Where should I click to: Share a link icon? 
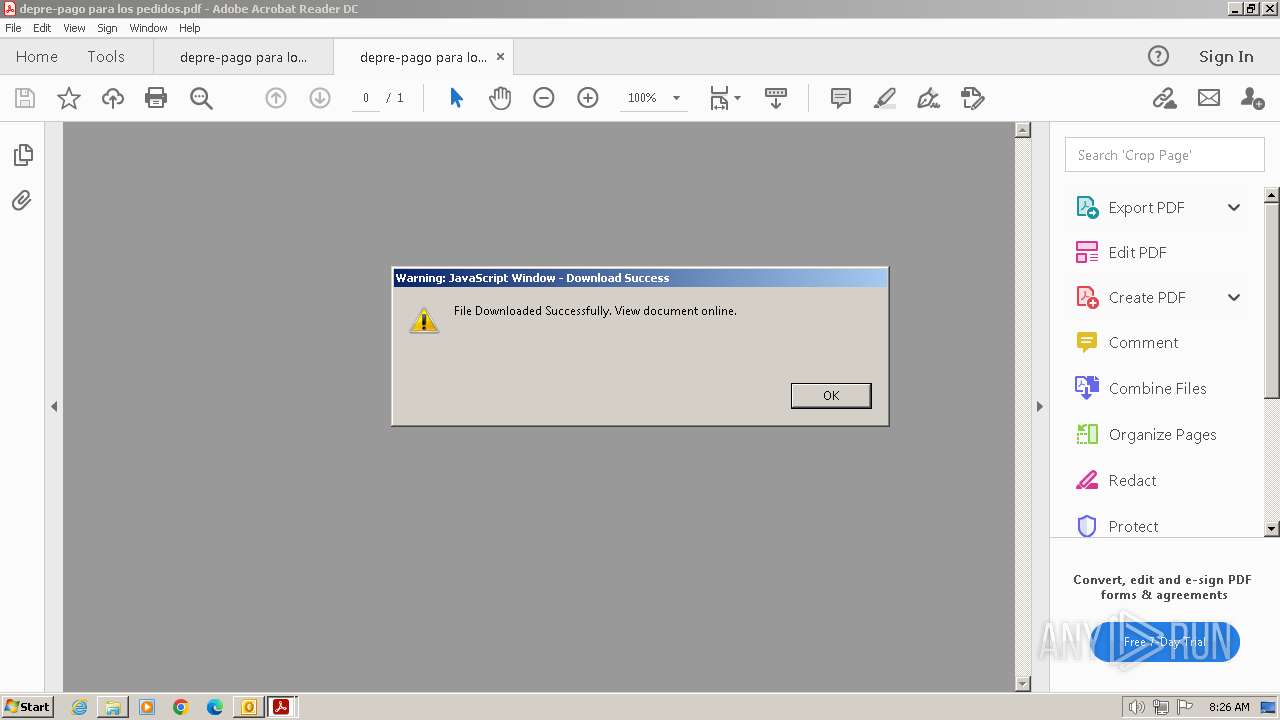[x=1164, y=98]
